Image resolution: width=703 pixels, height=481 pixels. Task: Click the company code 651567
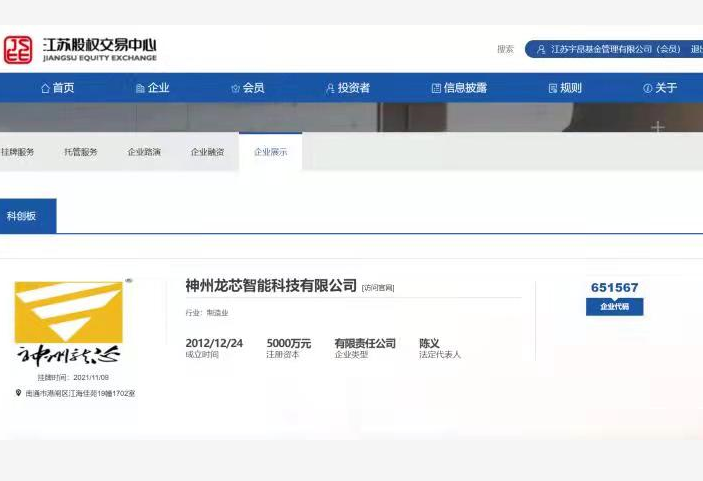coord(614,287)
